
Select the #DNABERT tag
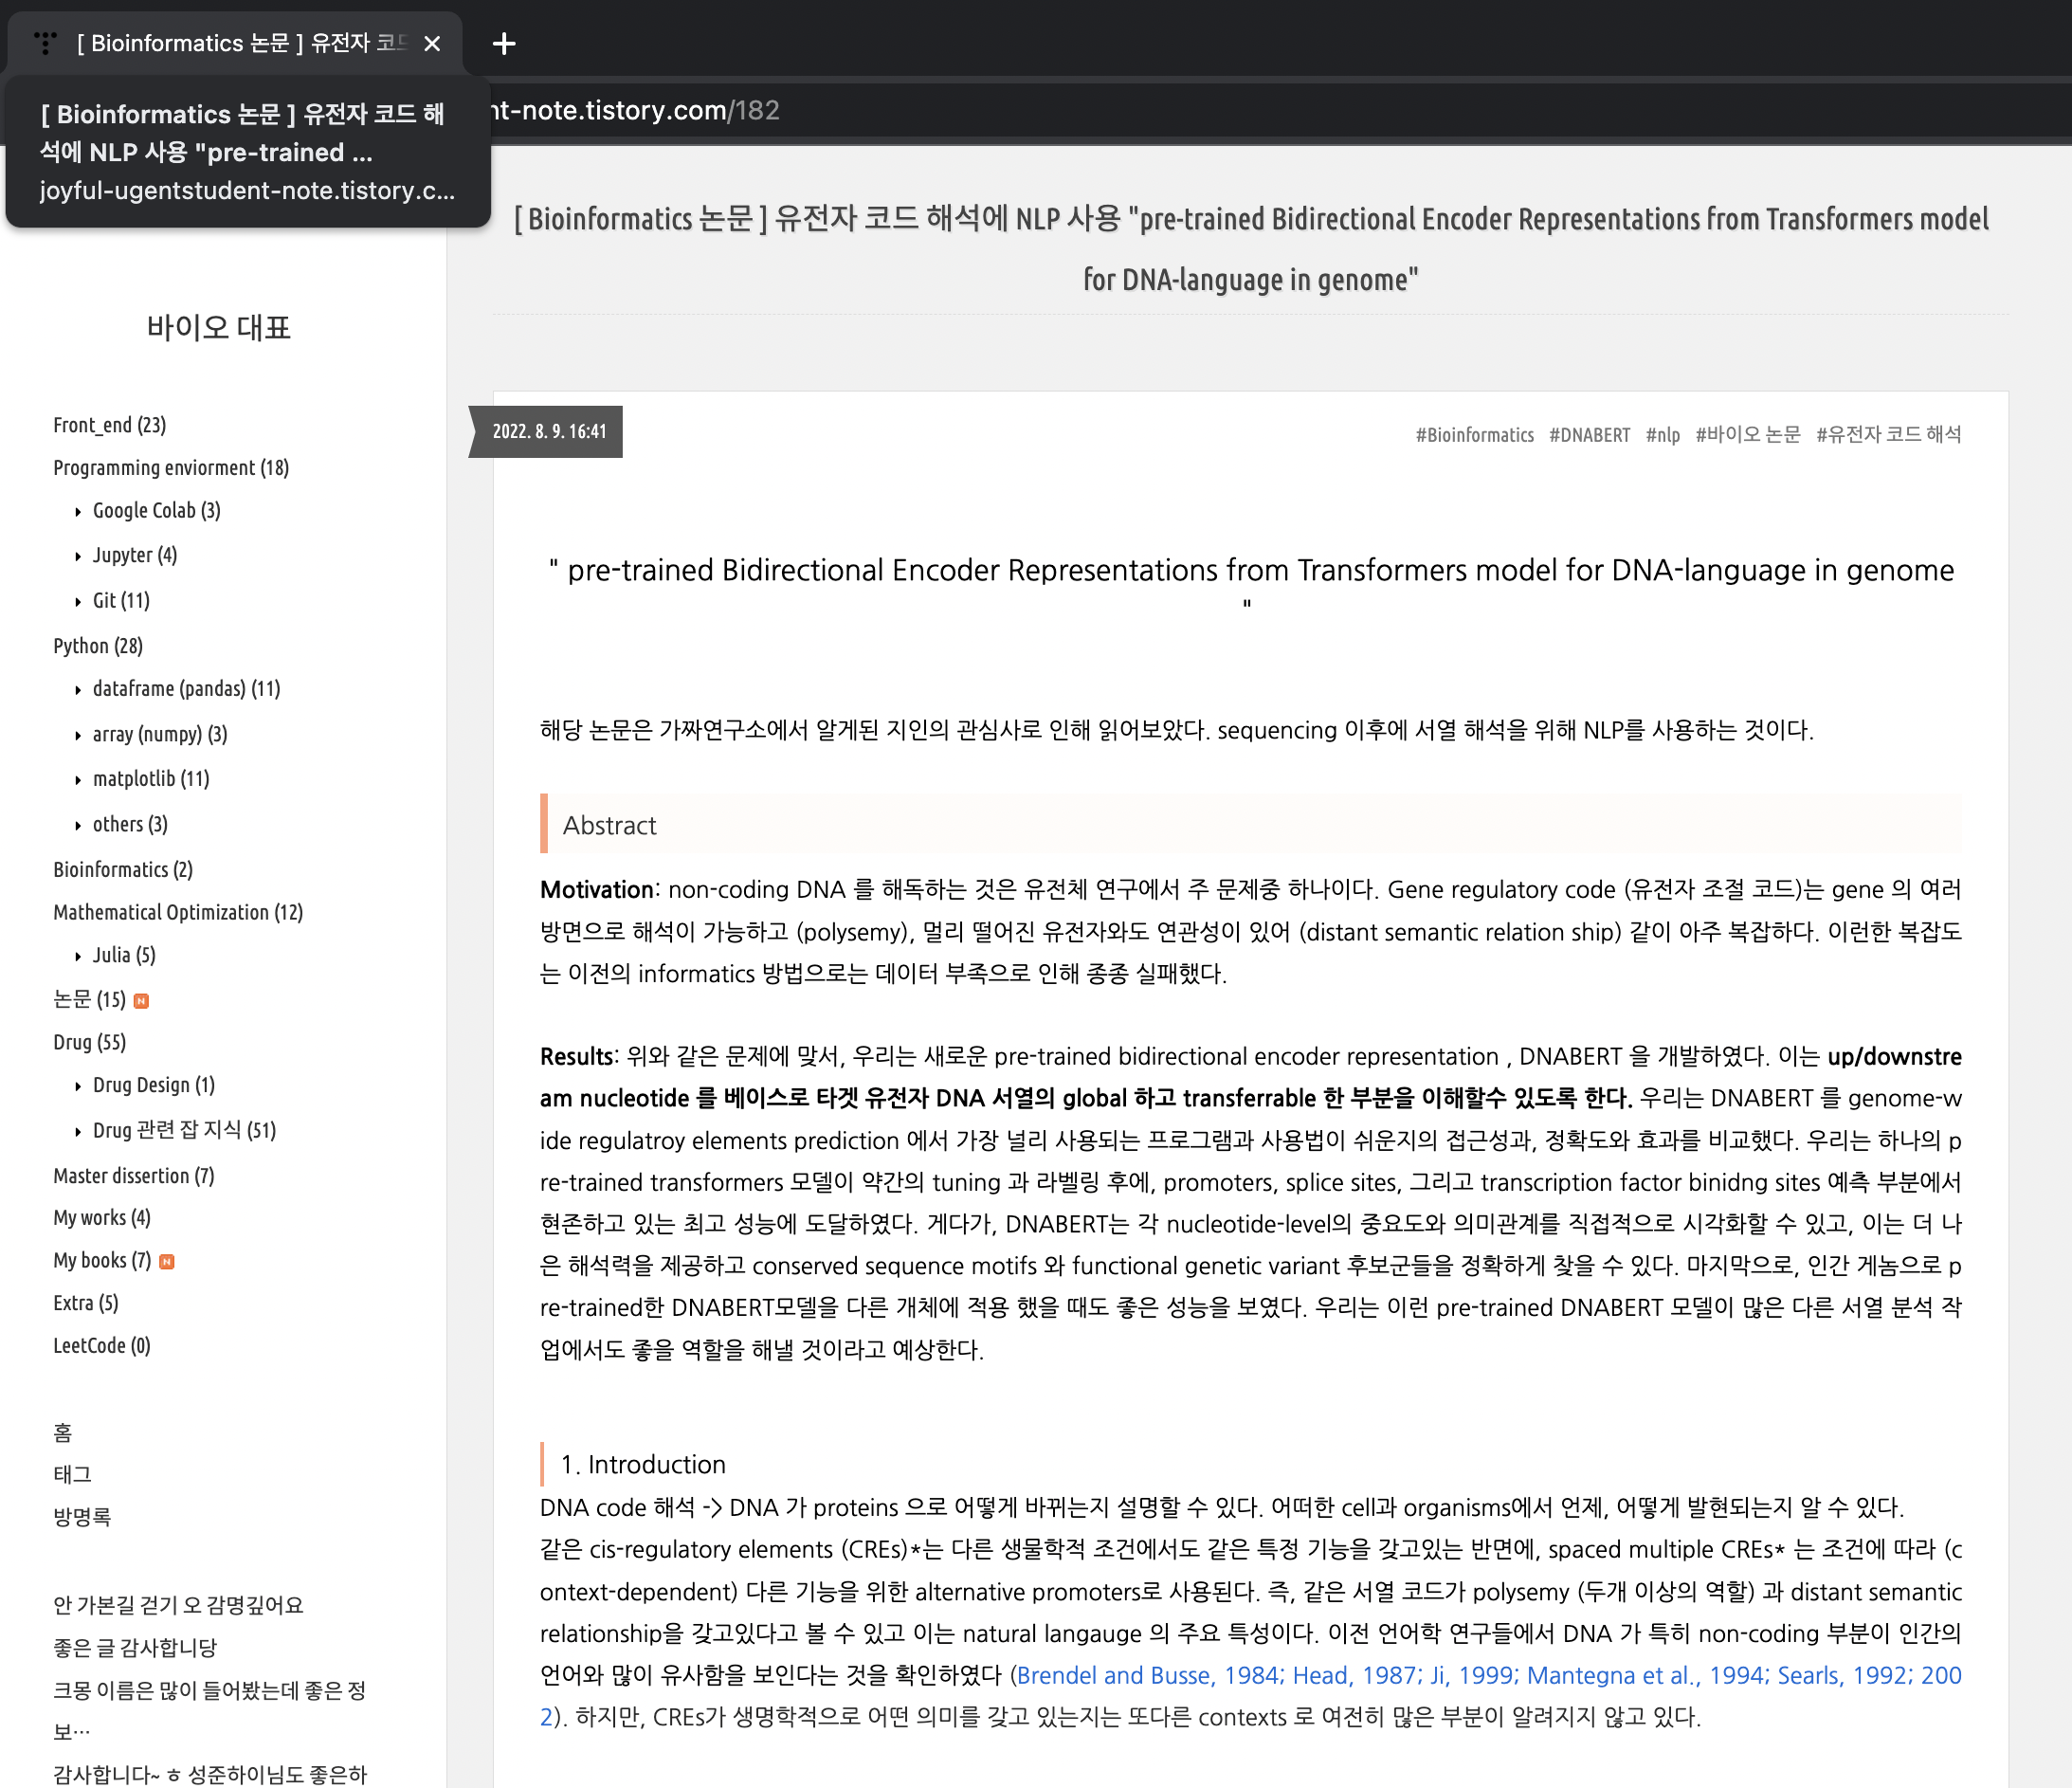click(1589, 435)
